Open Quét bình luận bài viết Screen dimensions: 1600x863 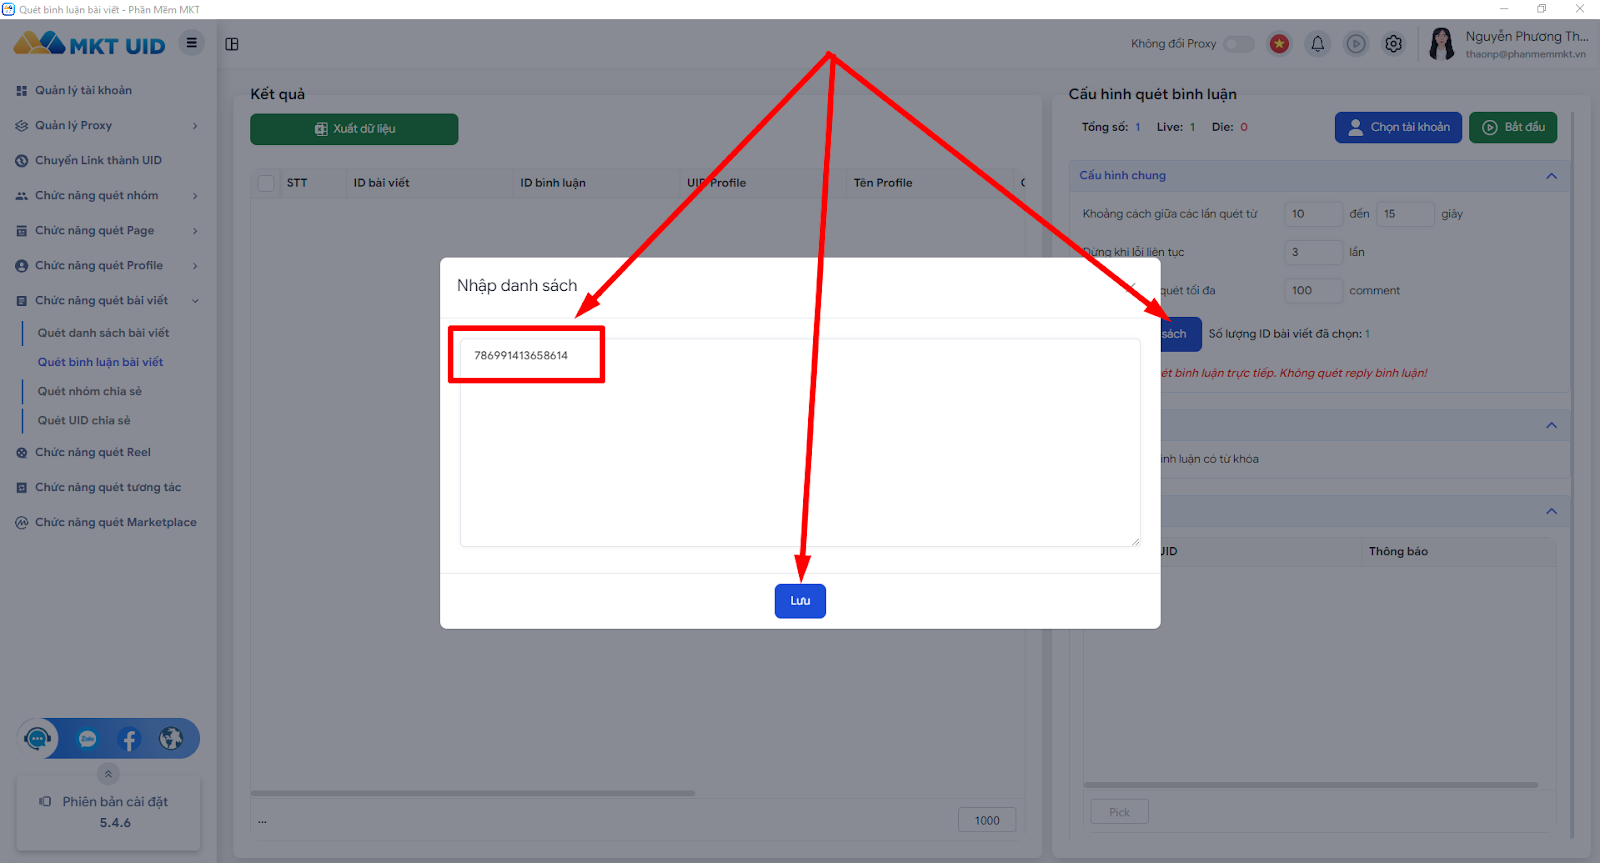pyautogui.click(x=101, y=362)
